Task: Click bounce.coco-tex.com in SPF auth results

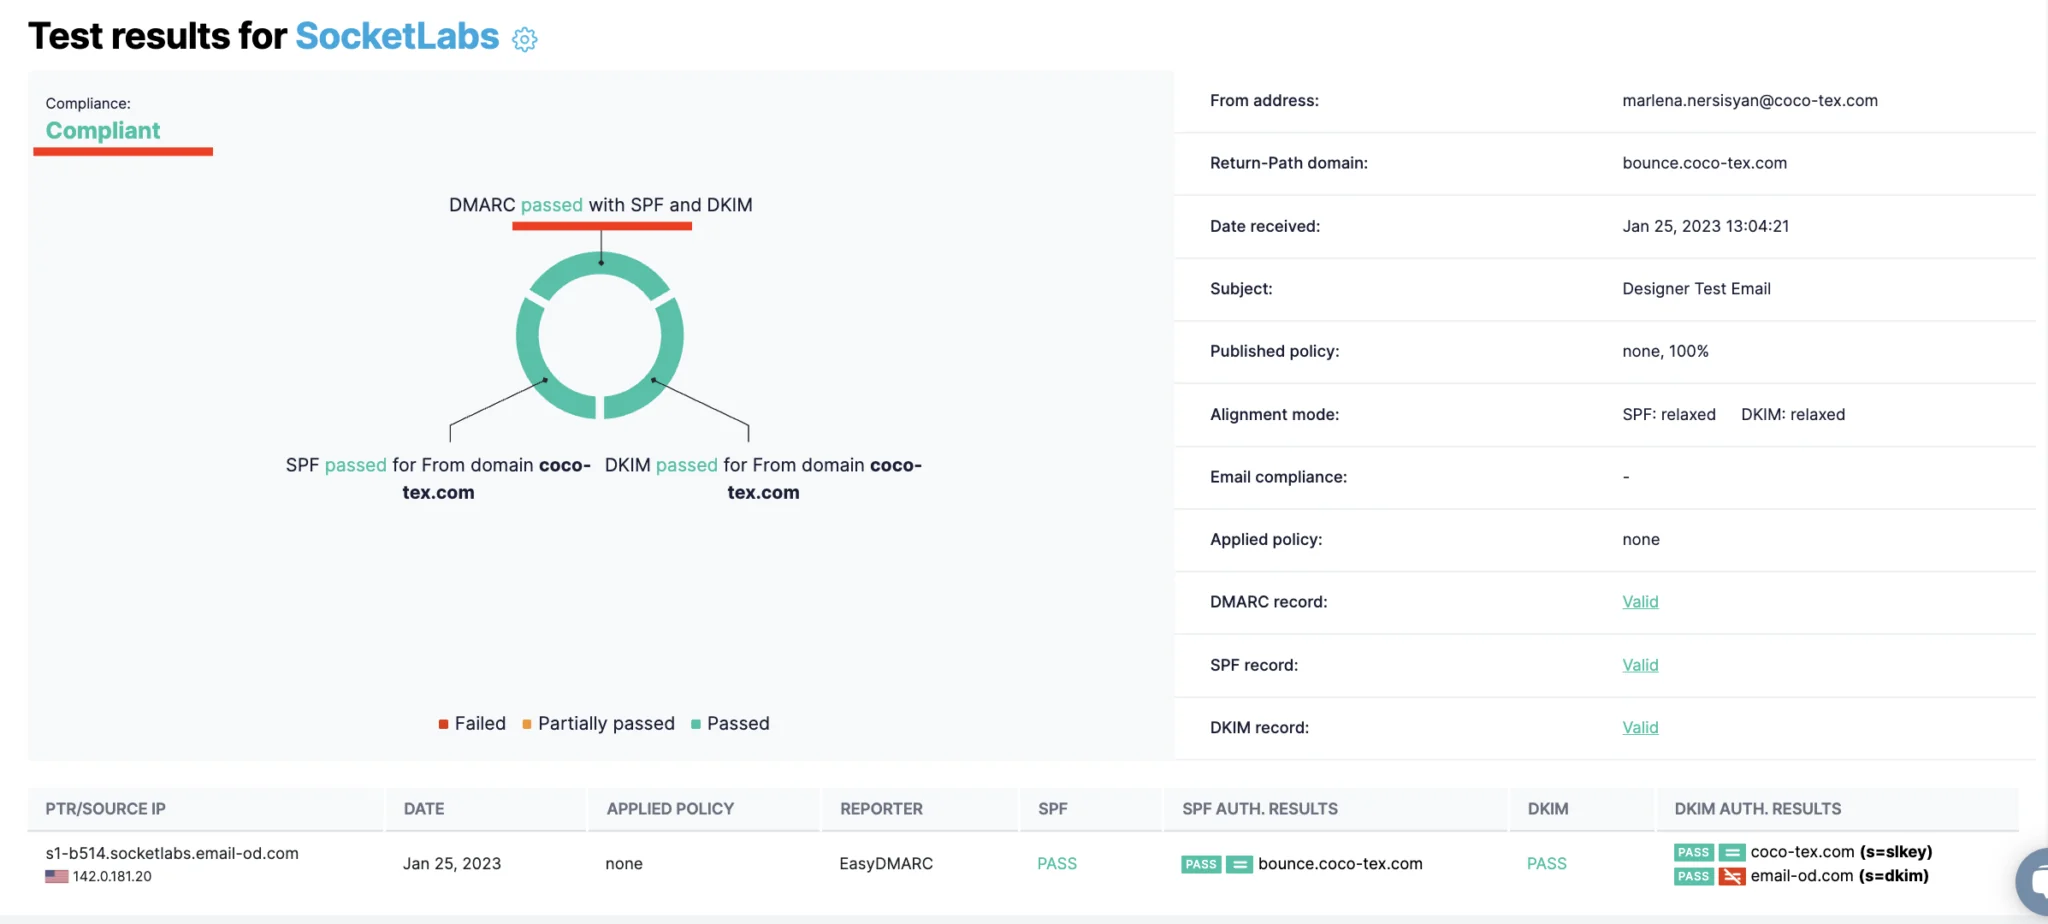Action: (x=1340, y=864)
